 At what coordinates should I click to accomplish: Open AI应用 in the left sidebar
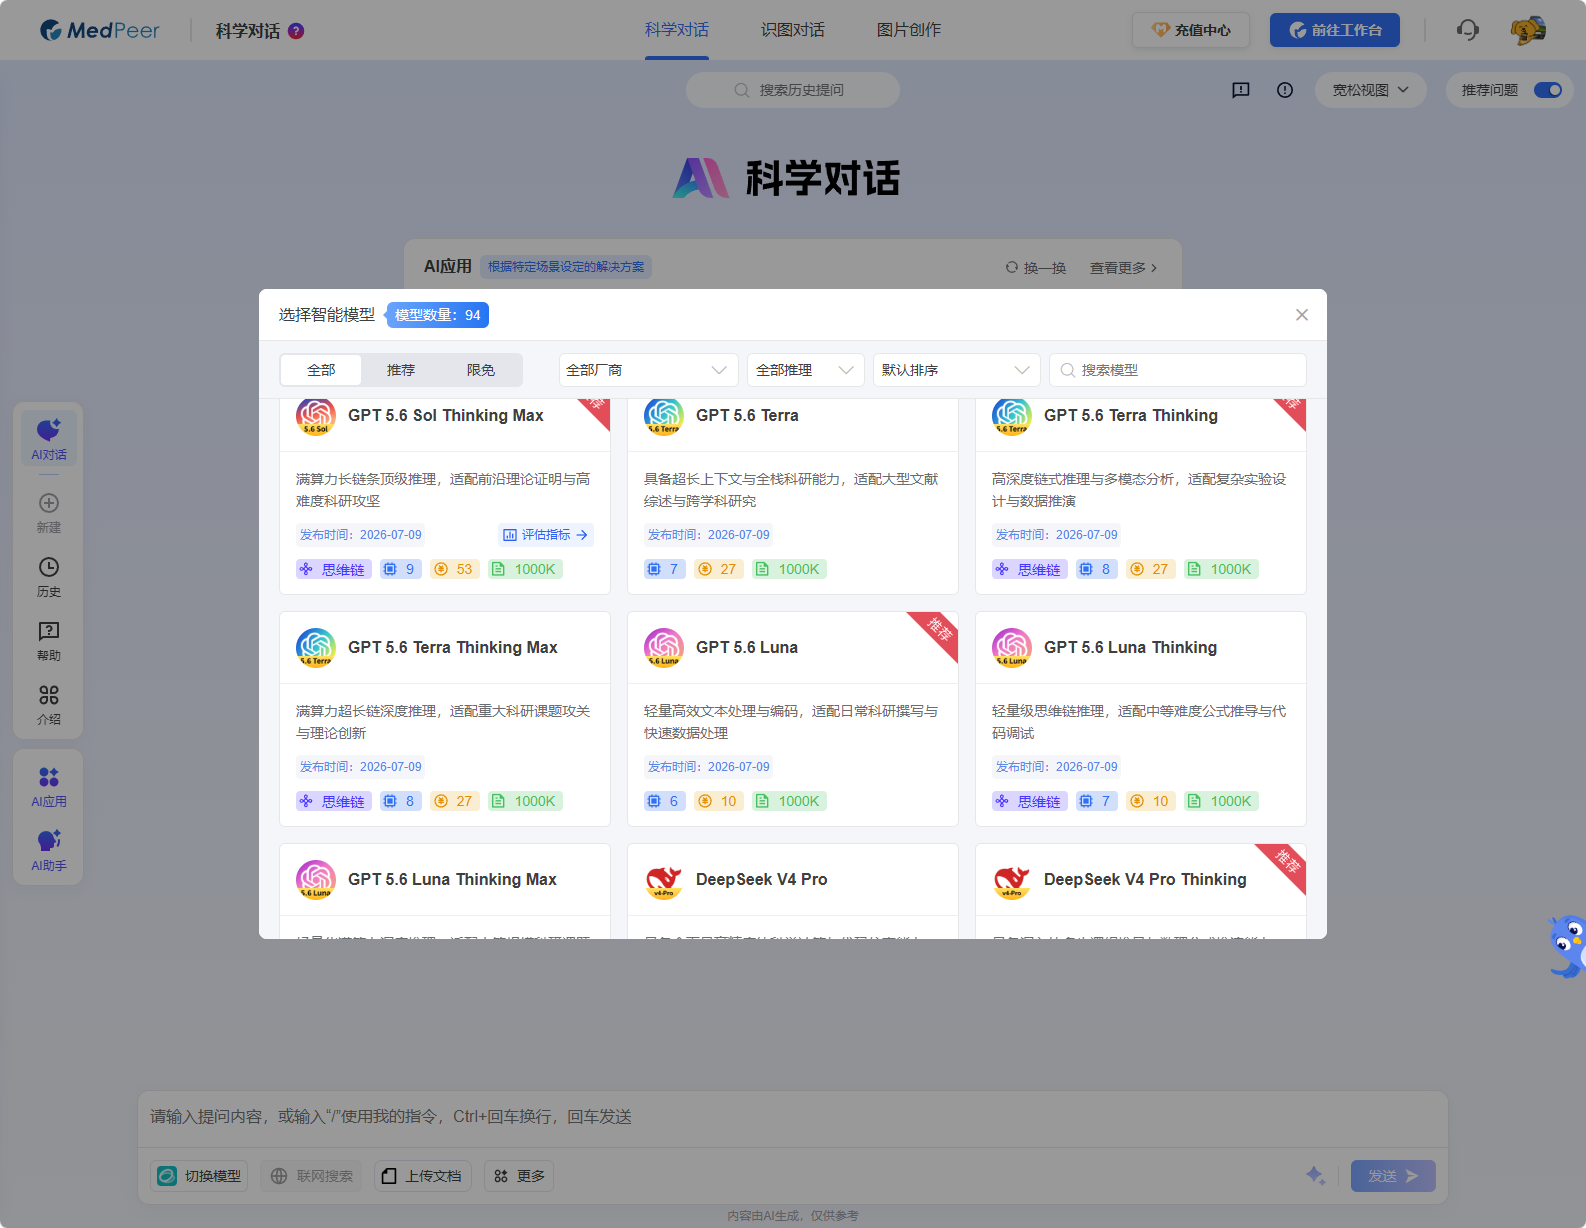pyautogui.click(x=49, y=787)
